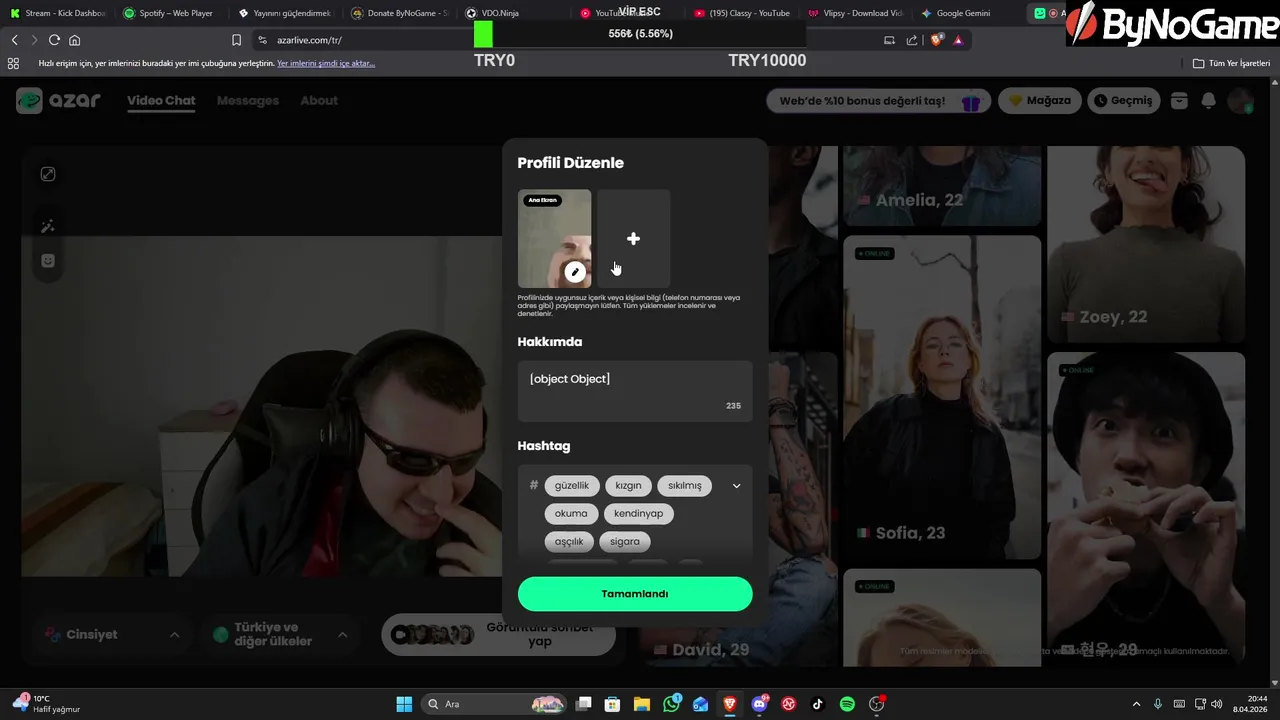Open the notifications bell icon
The image size is (1280, 720).
[x=1208, y=101]
